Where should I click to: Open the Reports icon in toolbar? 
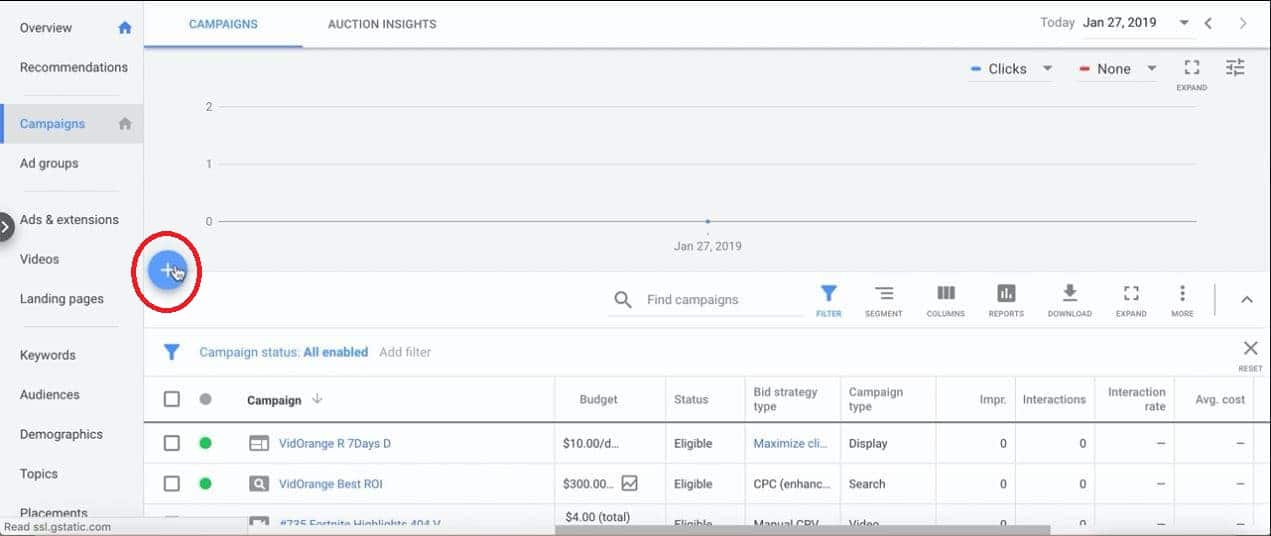1006,301
